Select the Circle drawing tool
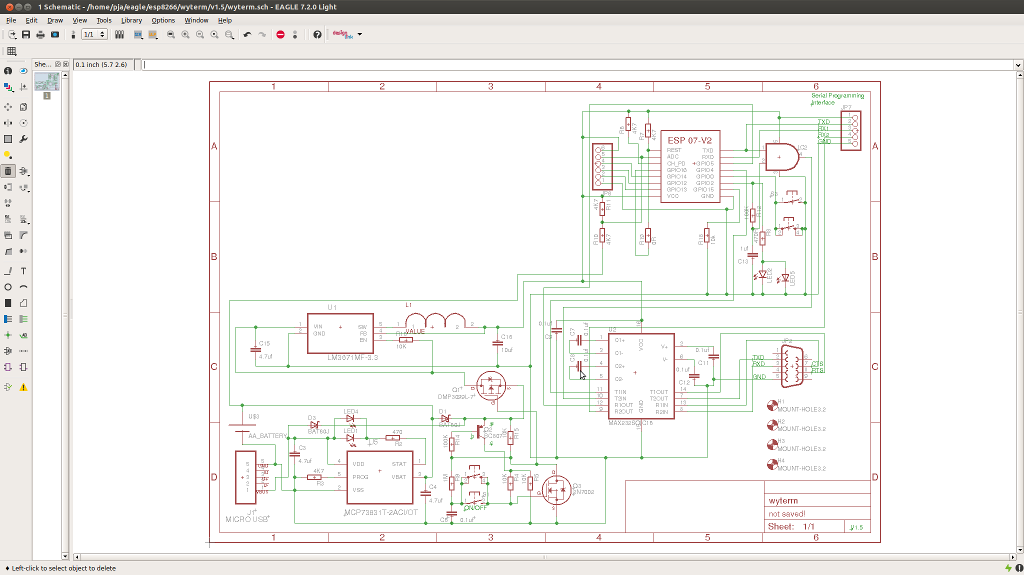The height and width of the screenshot is (575, 1024). click(8, 287)
